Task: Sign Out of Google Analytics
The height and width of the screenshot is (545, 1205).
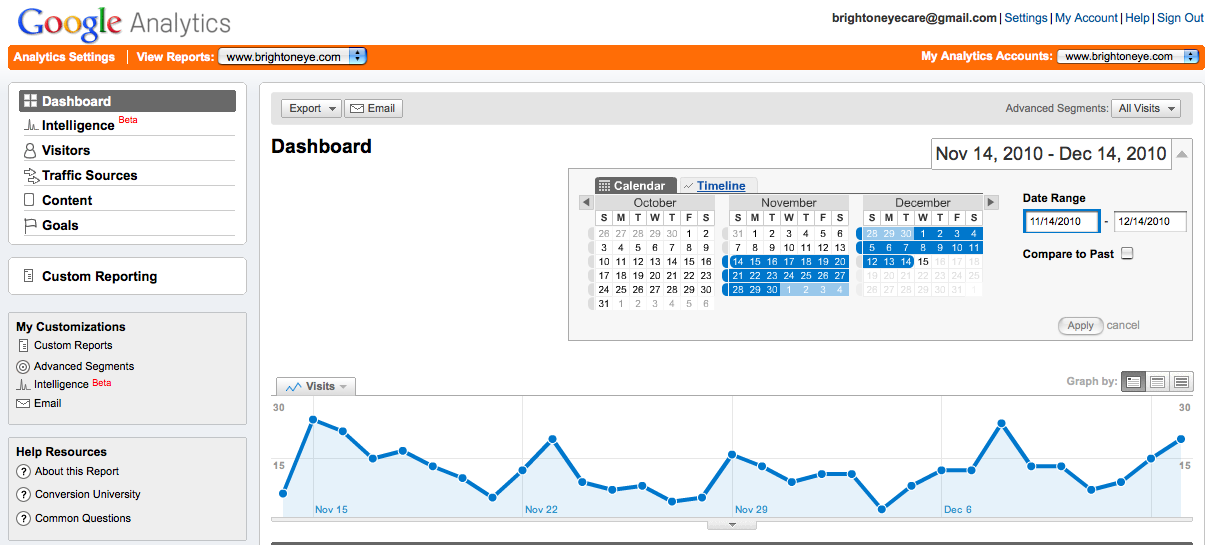Action: pyautogui.click(x=1180, y=18)
